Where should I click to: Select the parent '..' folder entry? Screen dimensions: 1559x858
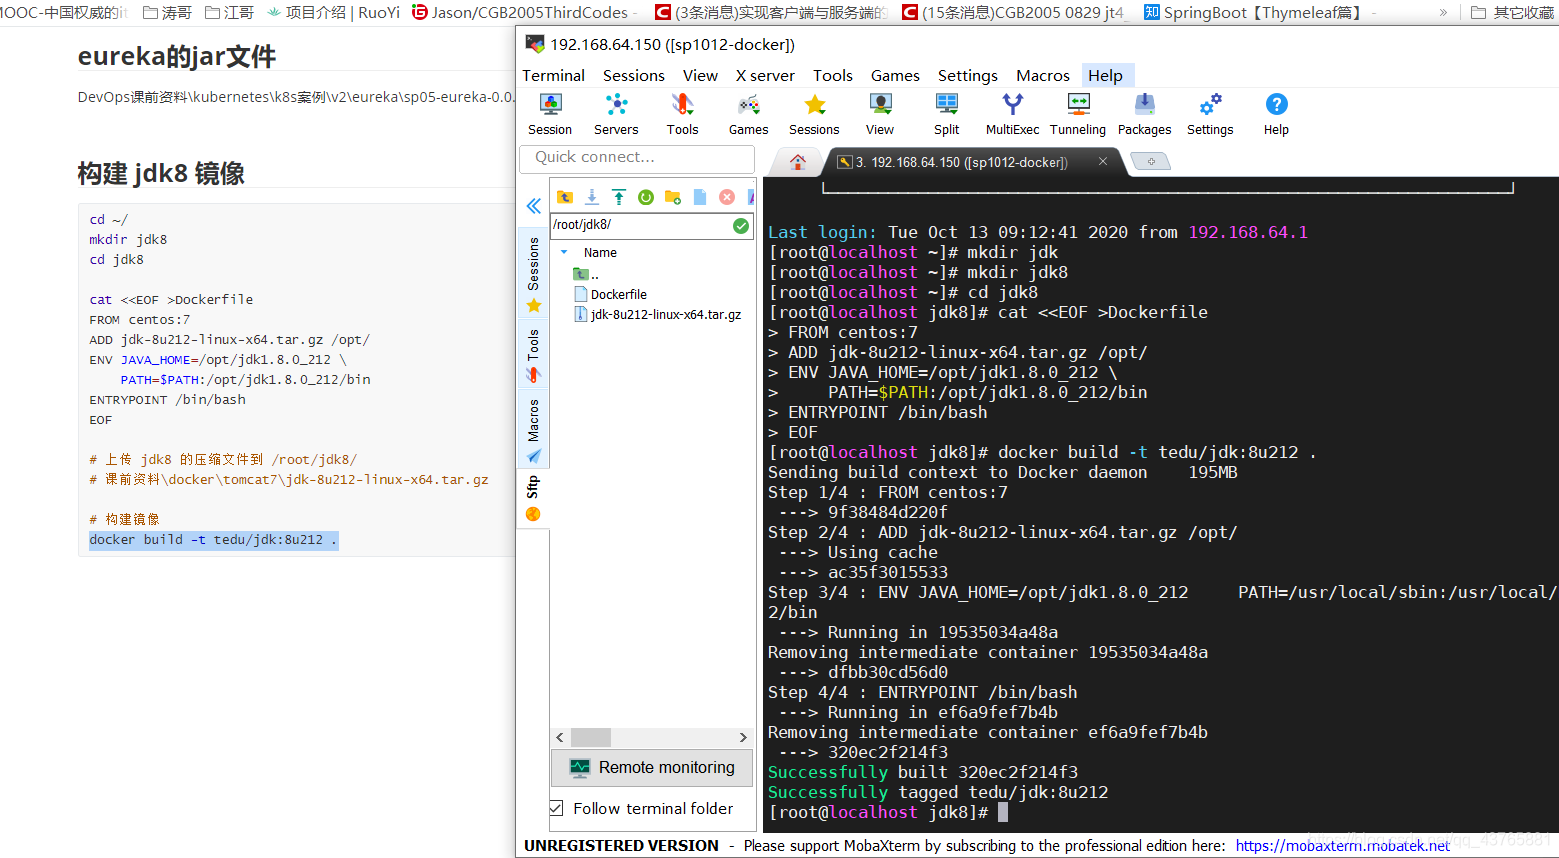tap(586, 274)
